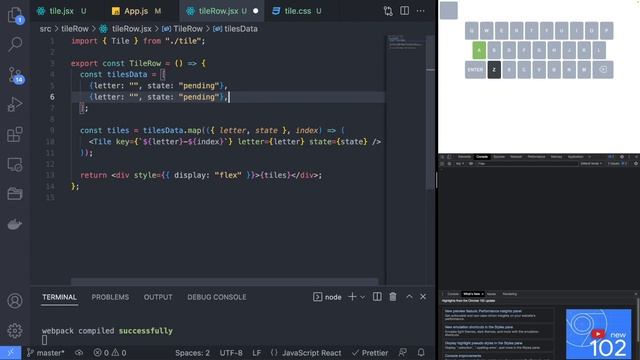
Task: Select the PROBLEMS panel tab
Action: [110, 297]
